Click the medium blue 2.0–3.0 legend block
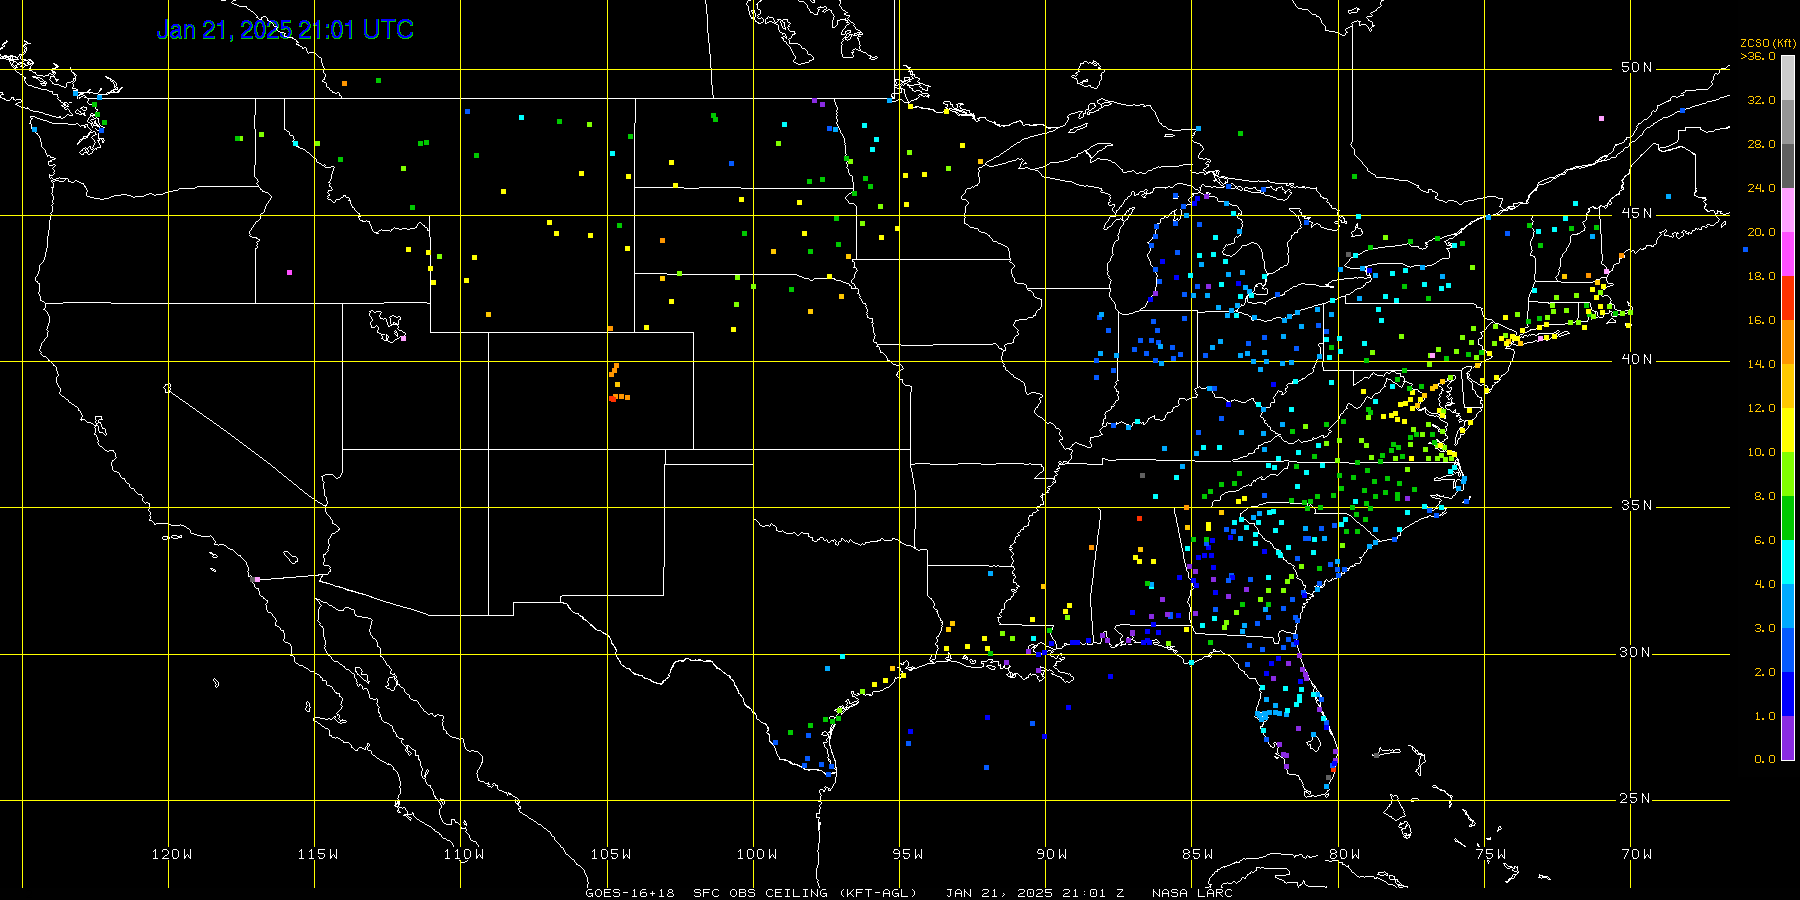 point(1788,650)
